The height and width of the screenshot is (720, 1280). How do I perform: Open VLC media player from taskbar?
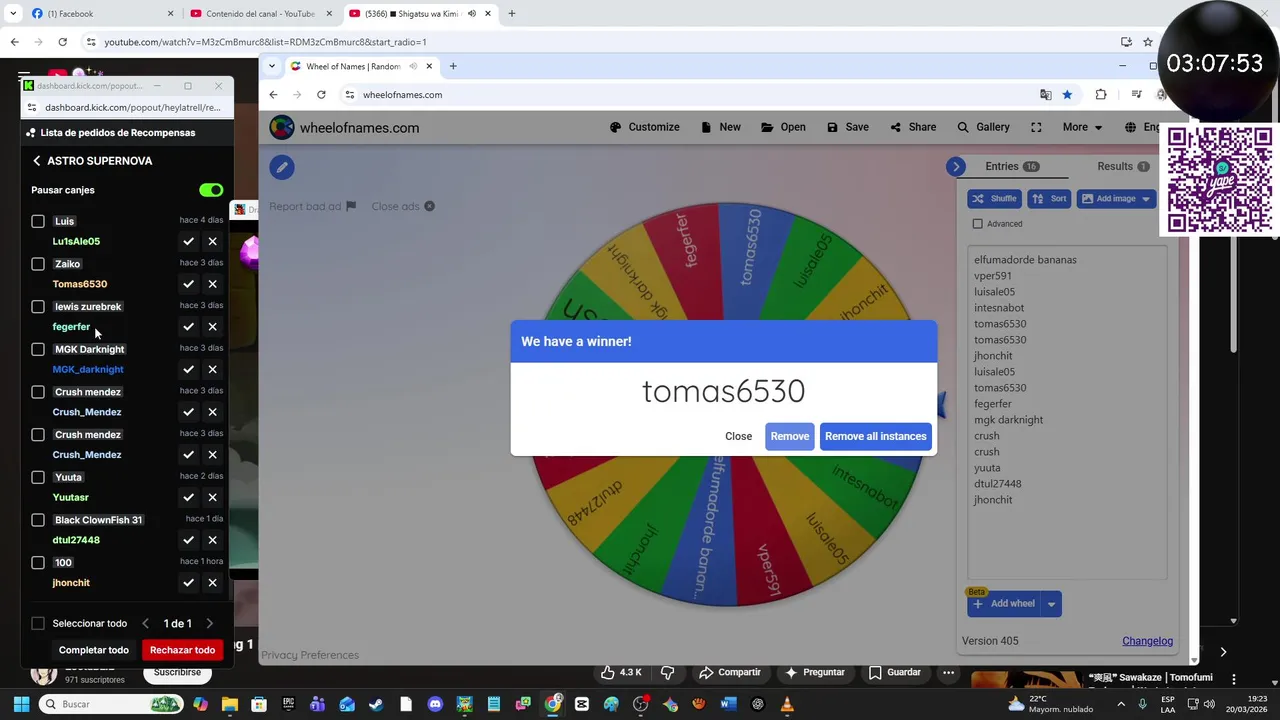click(x=787, y=704)
